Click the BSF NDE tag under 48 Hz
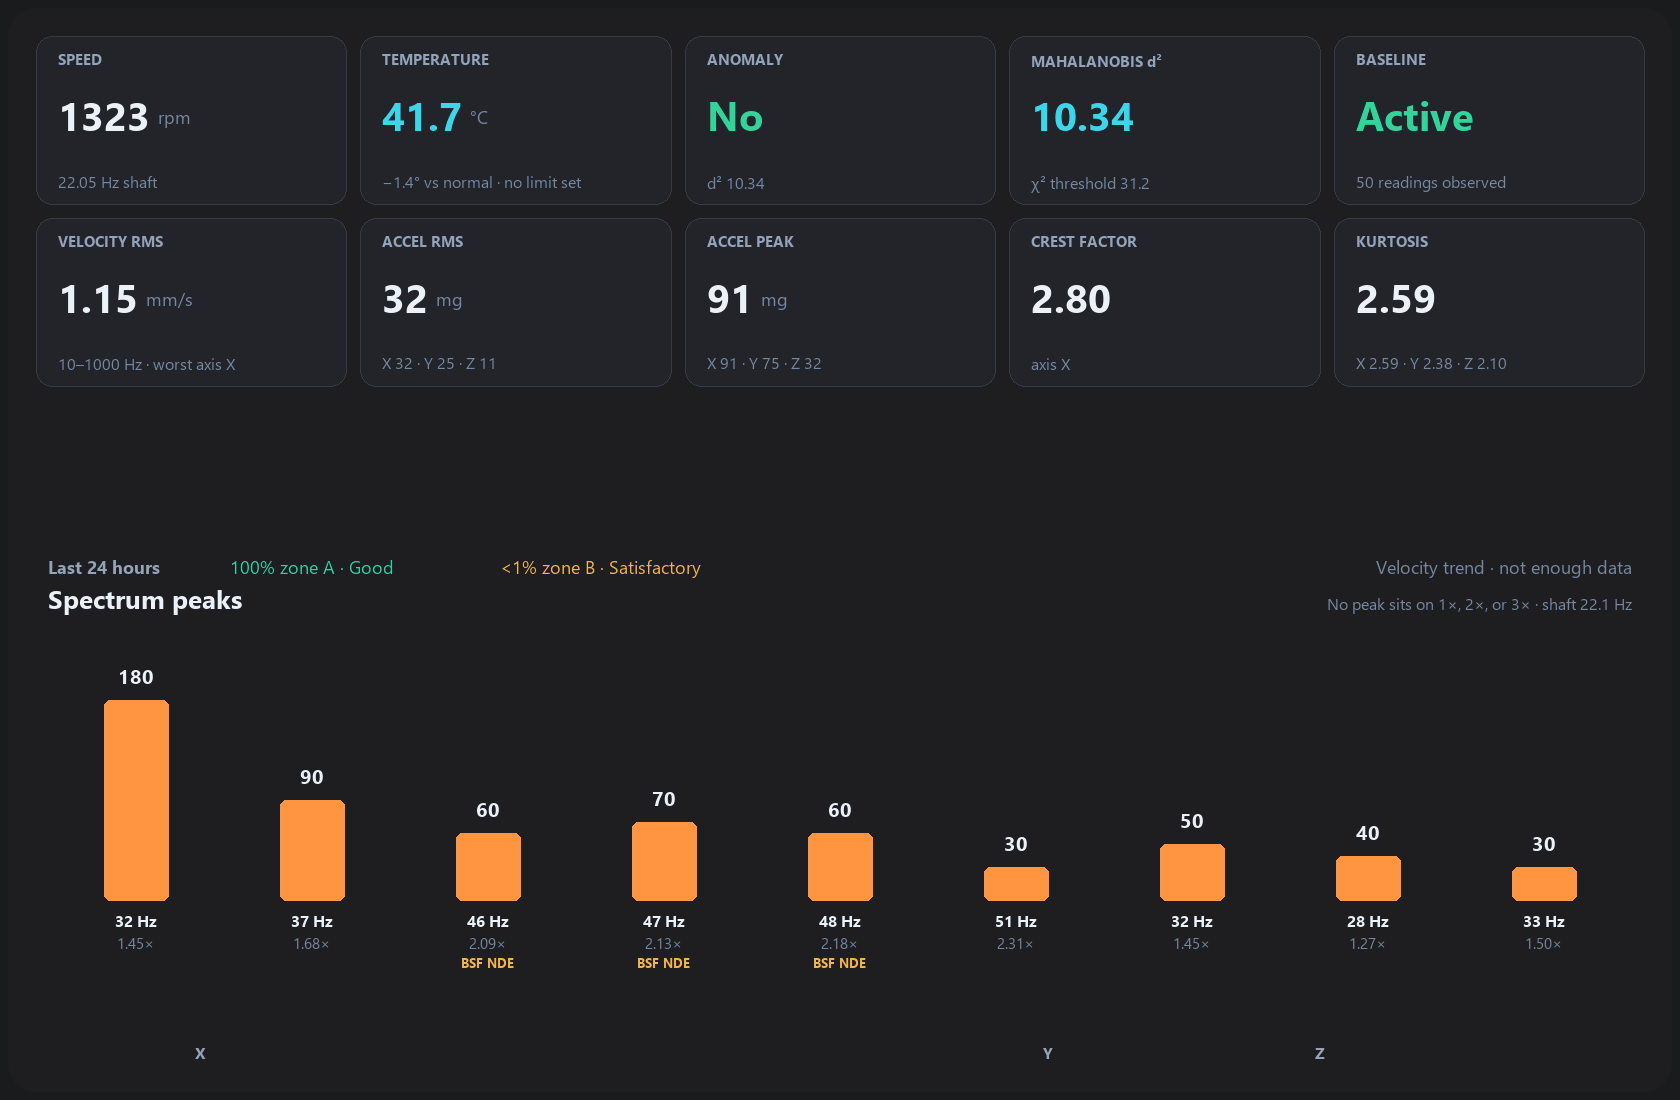The height and width of the screenshot is (1100, 1680). (x=840, y=963)
